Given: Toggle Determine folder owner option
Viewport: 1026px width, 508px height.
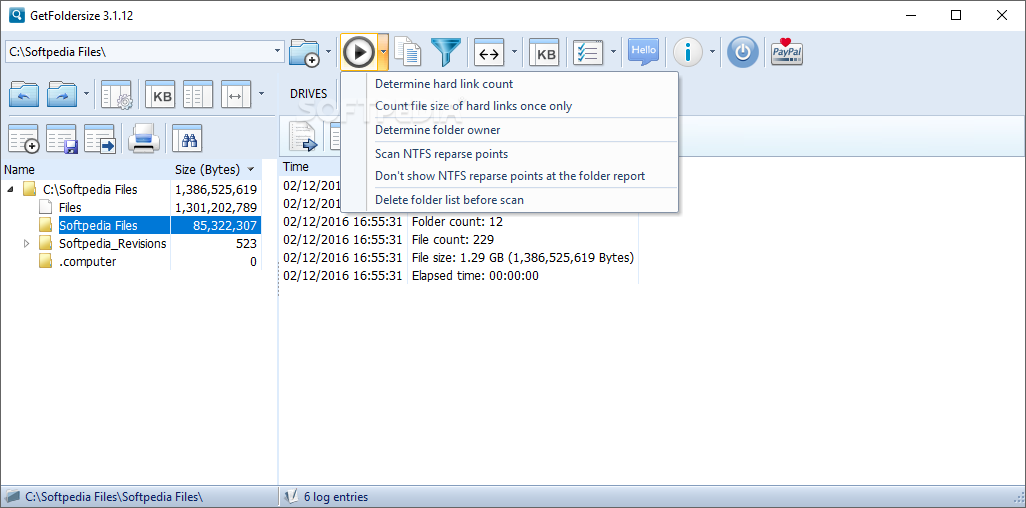Looking at the screenshot, I should [509, 130].
